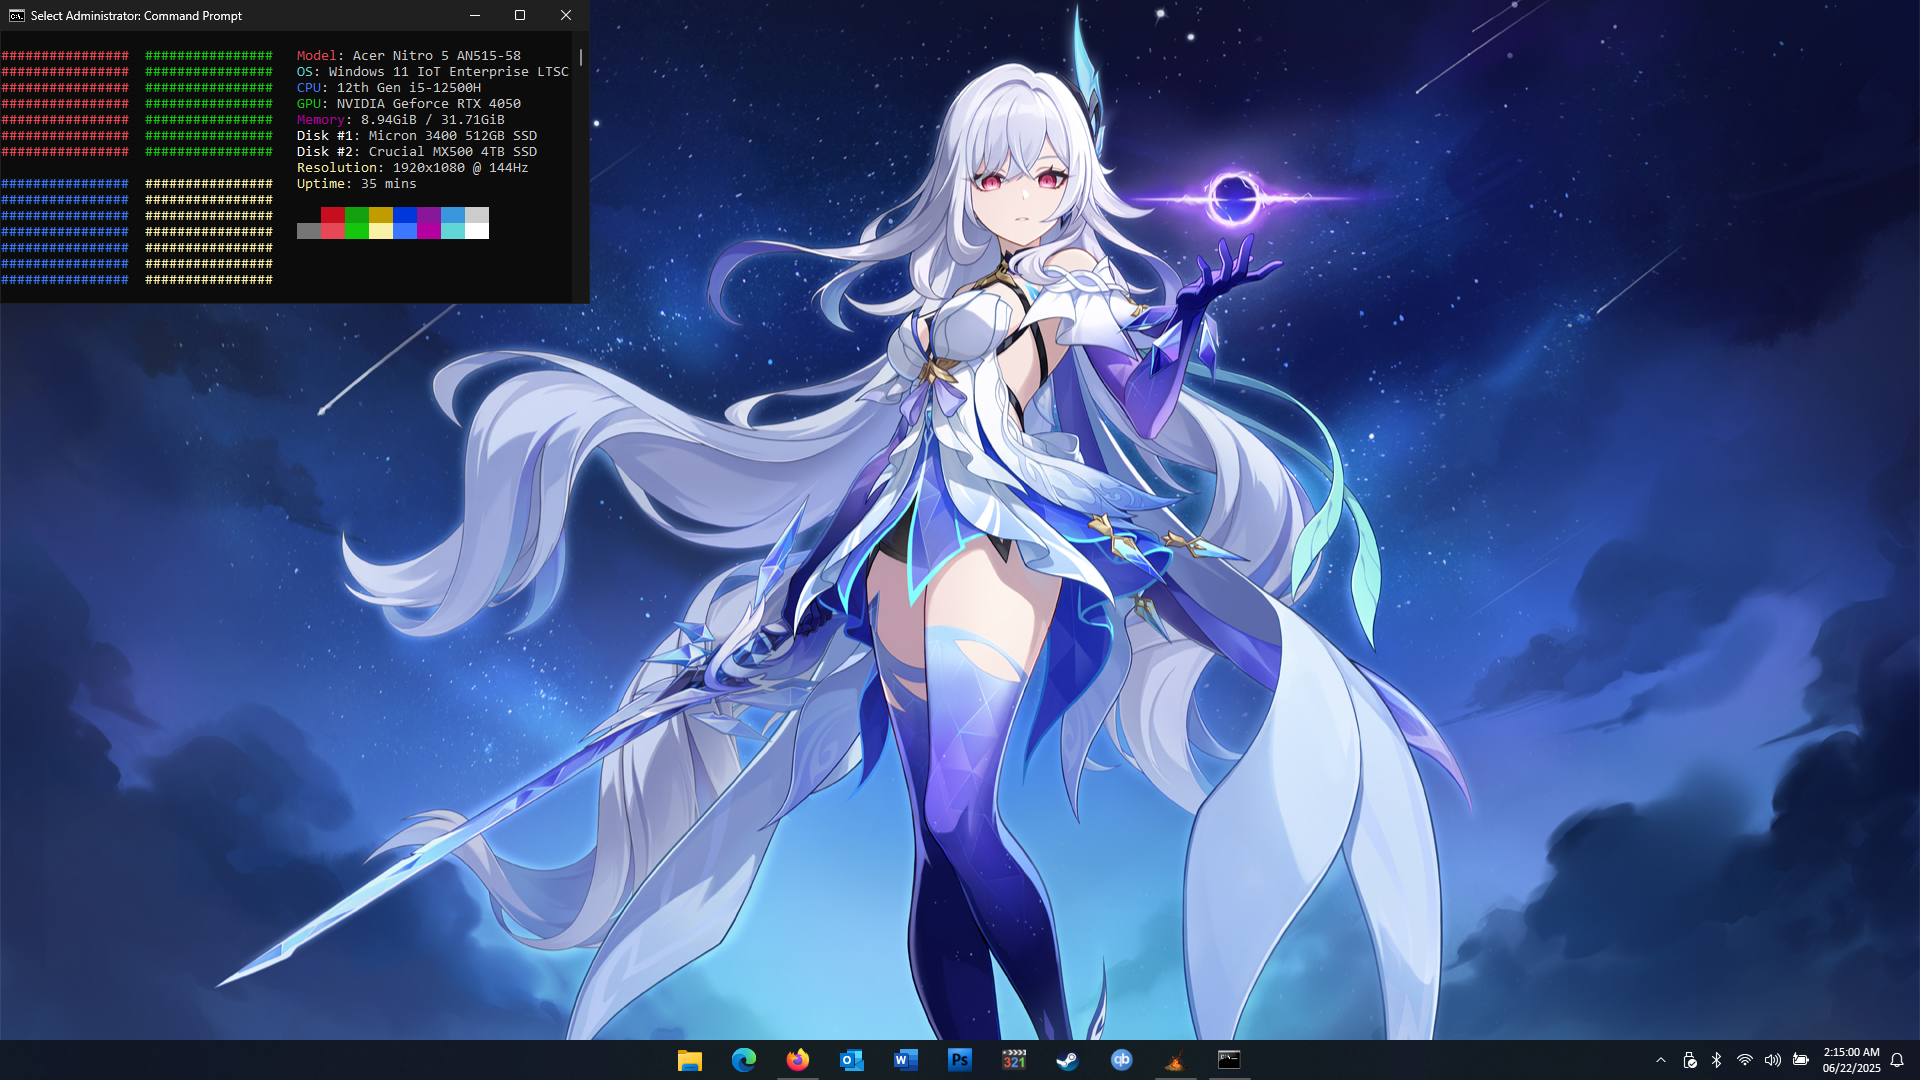Click "Crucial MX500 4TB SSD" disk text
Screen dimensions: 1920x1080
pyautogui.click(x=453, y=152)
